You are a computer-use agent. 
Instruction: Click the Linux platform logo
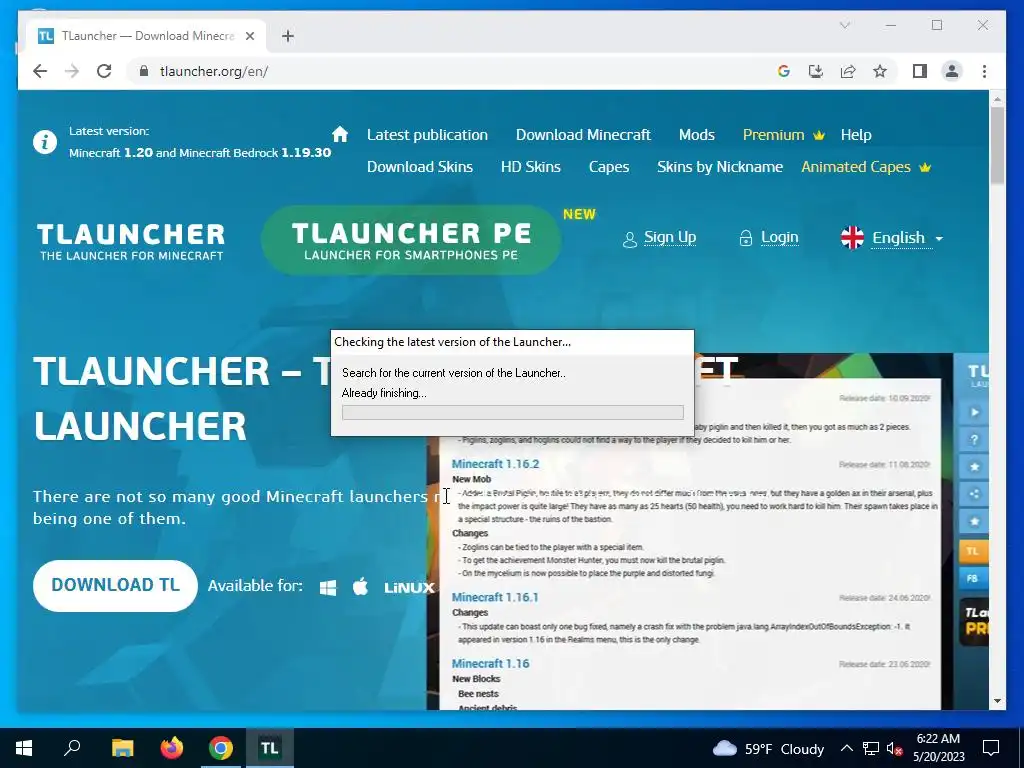(409, 588)
